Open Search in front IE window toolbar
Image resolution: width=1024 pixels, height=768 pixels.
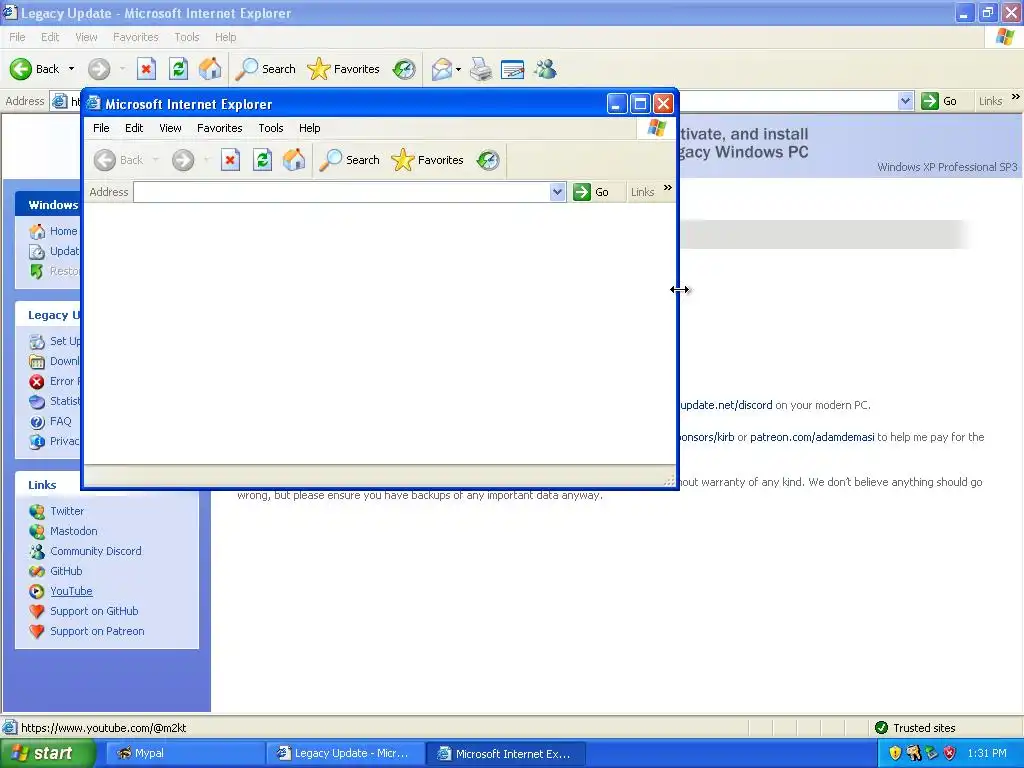pyautogui.click(x=350, y=160)
